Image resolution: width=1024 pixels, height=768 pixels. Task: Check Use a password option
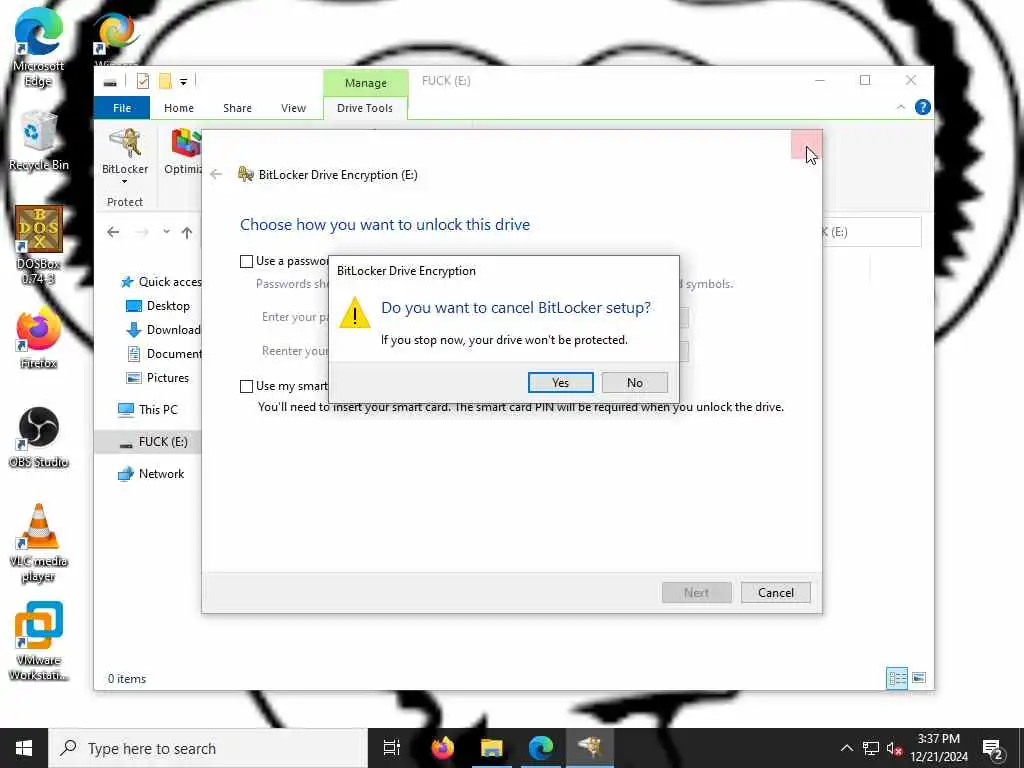pyautogui.click(x=246, y=261)
